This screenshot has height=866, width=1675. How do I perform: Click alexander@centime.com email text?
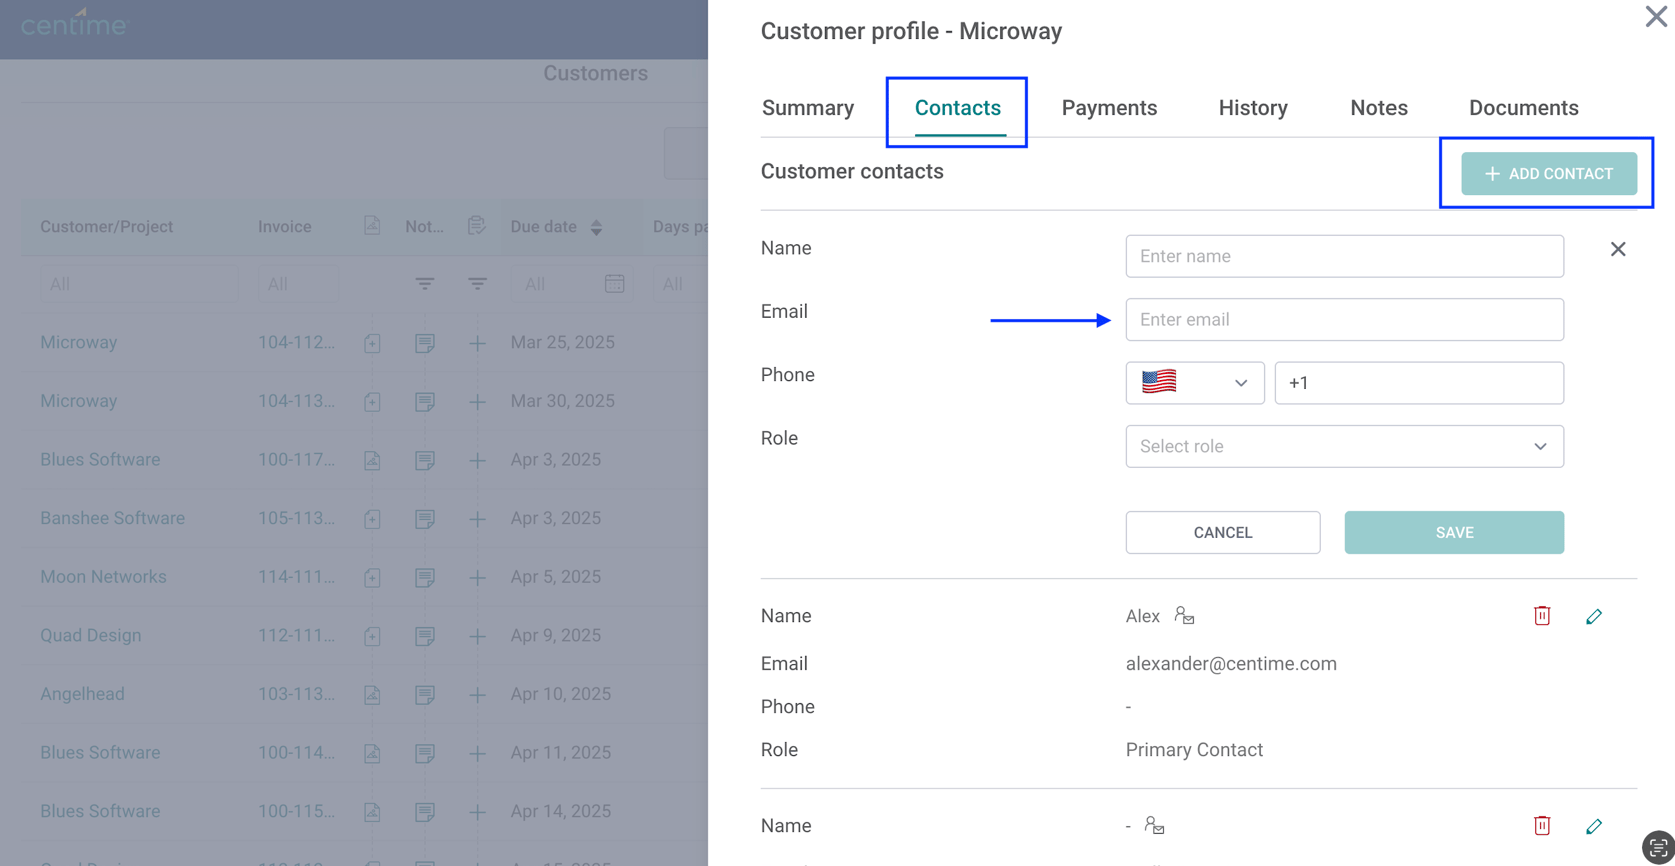click(x=1231, y=664)
